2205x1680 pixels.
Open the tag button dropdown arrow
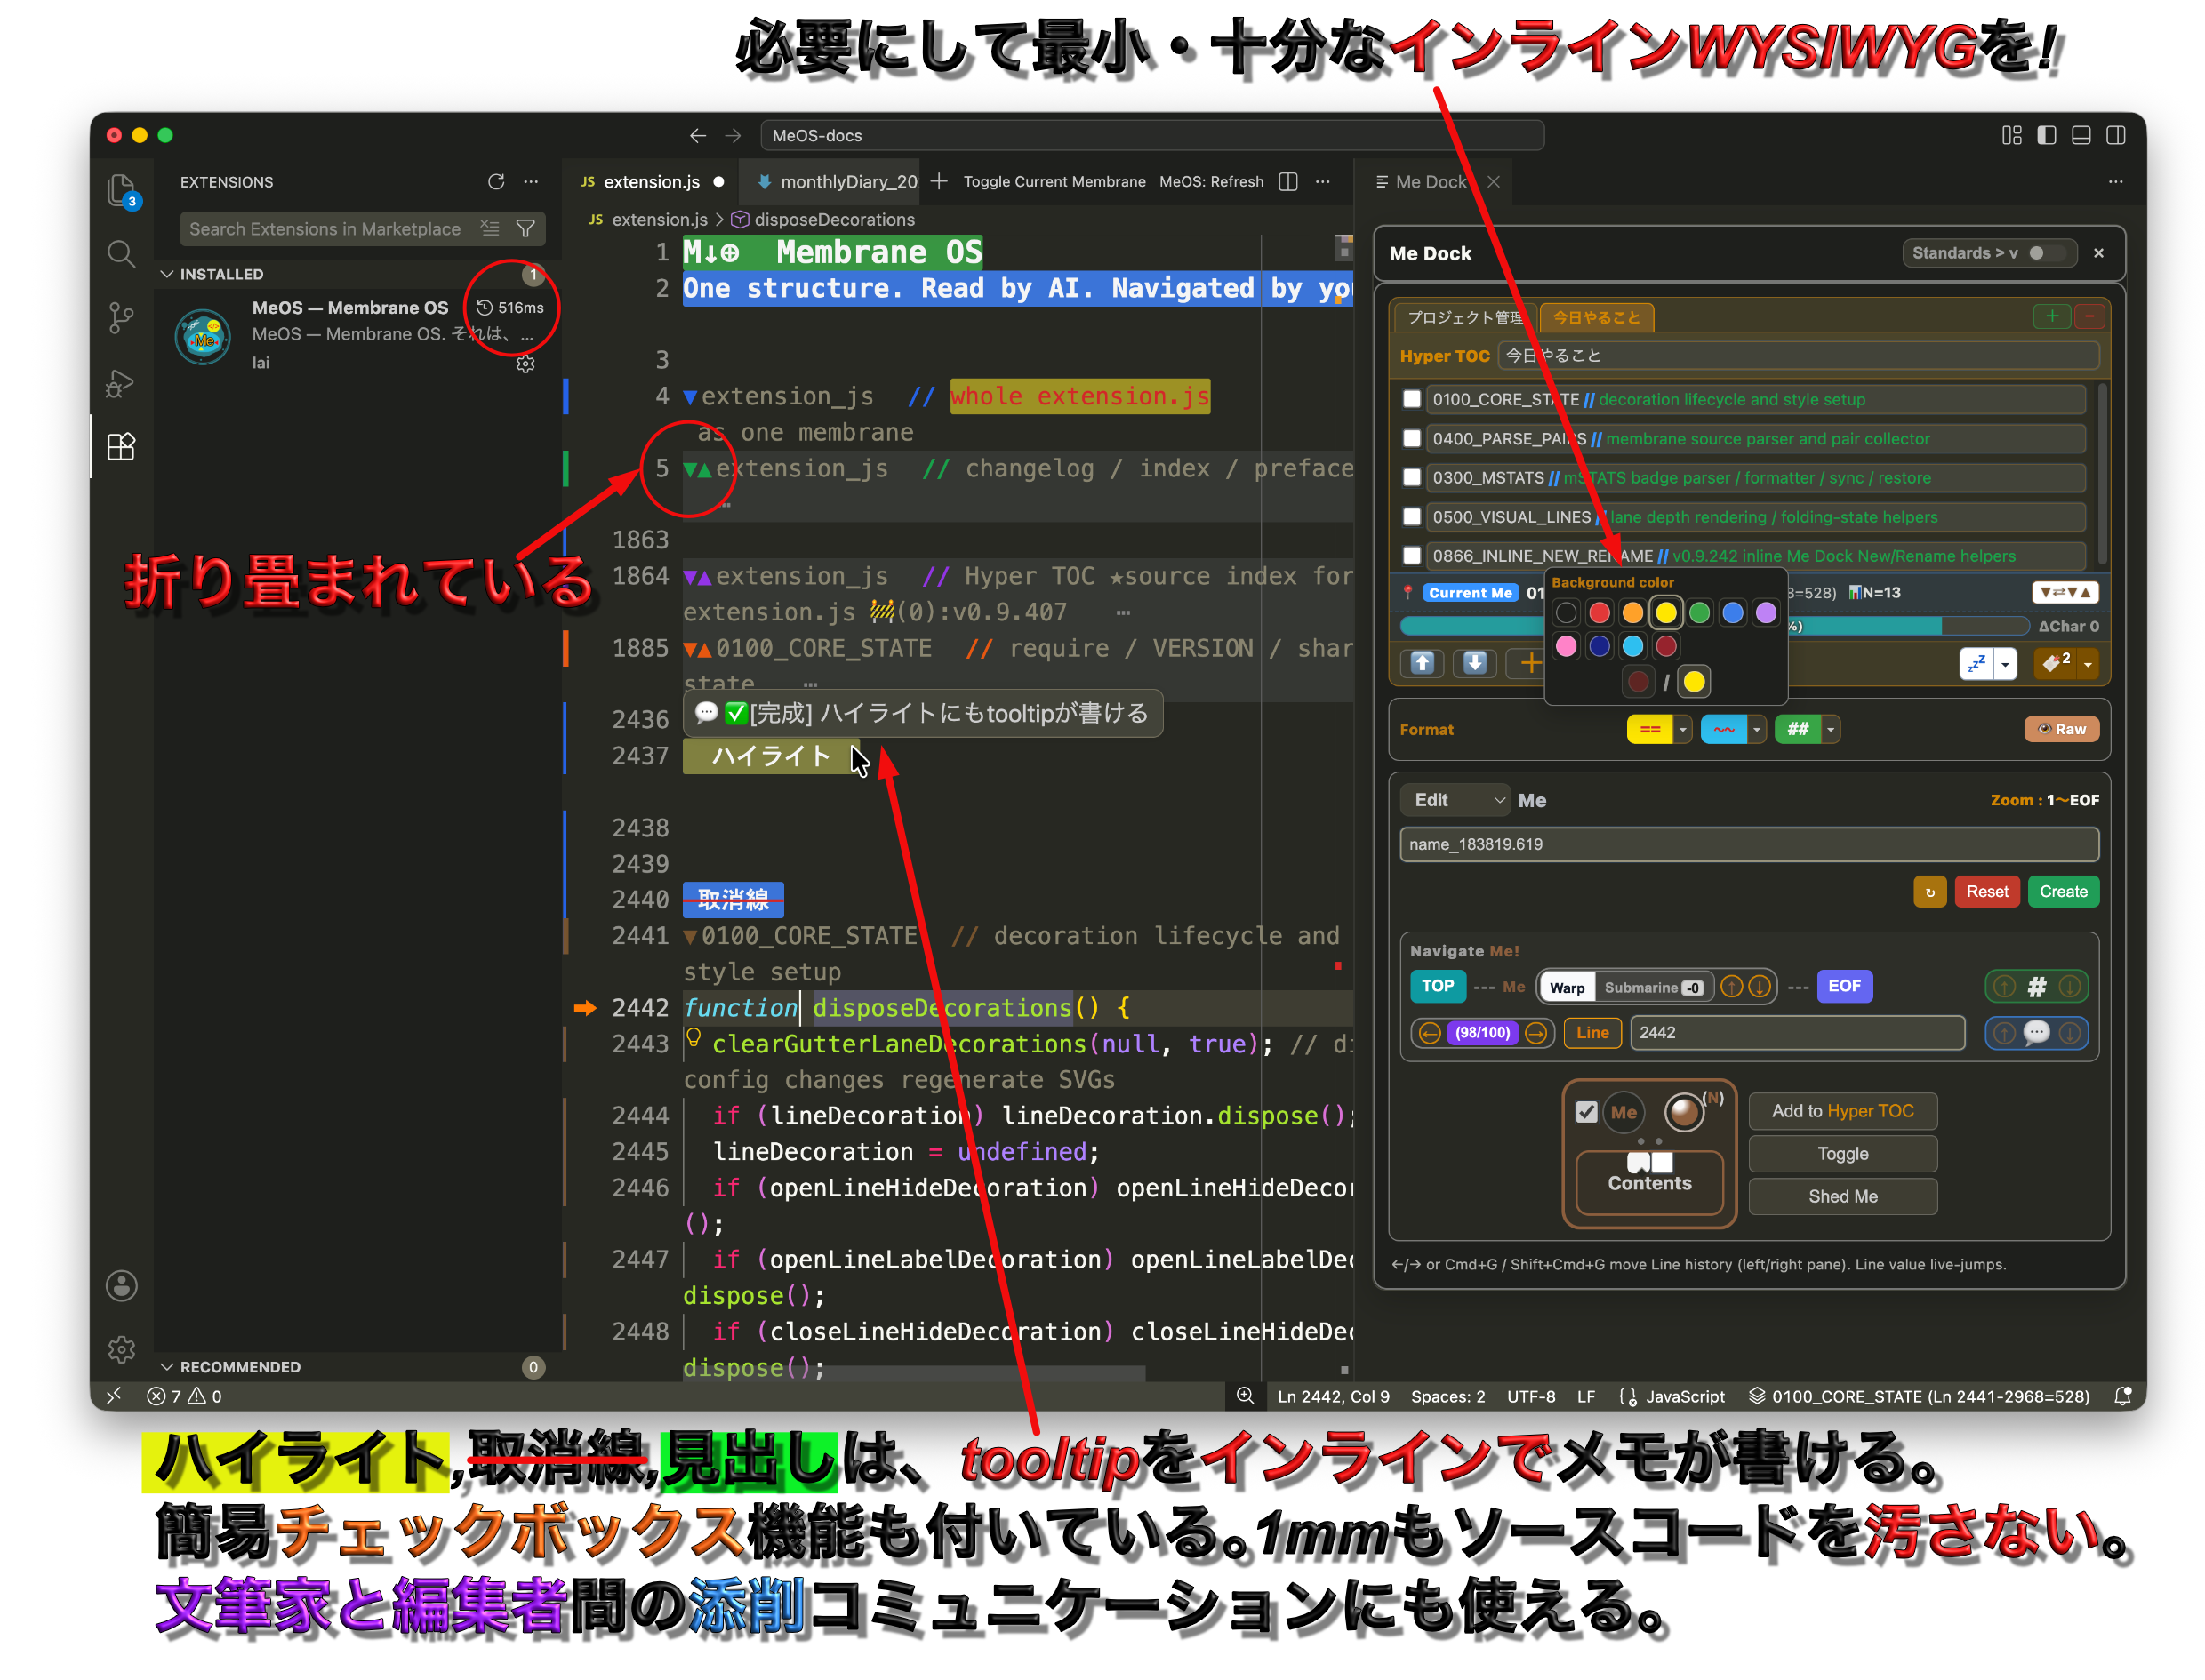[2086, 662]
